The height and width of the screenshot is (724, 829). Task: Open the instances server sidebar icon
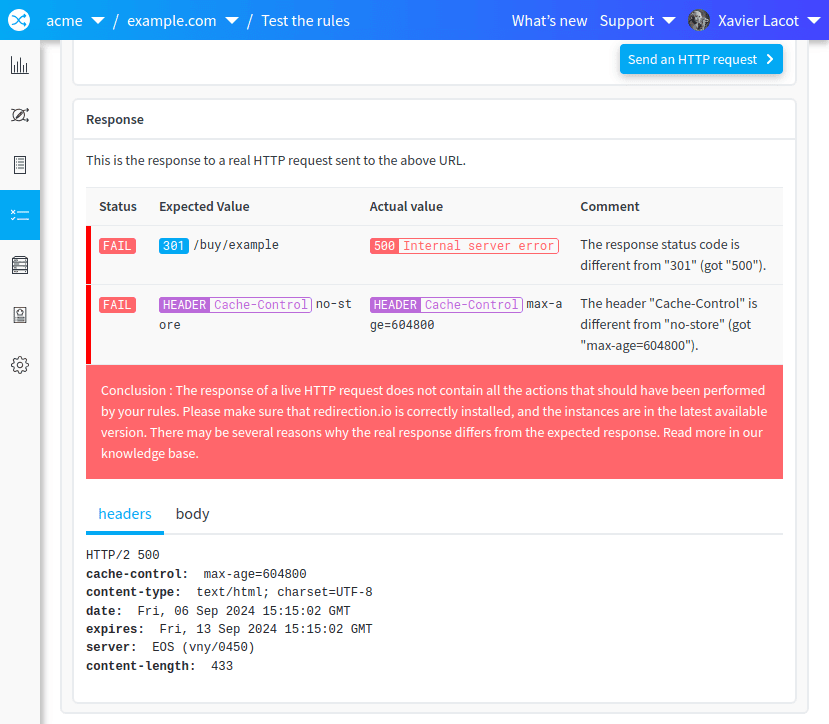(x=20, y=265)
